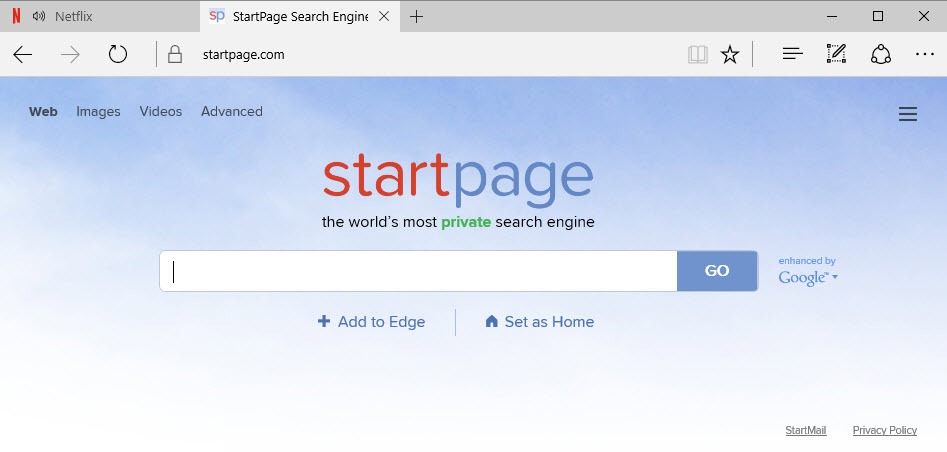Viewport: 947px width, 452px height.
Task: Open a new tab with plus button
Action: coord(417,16)
